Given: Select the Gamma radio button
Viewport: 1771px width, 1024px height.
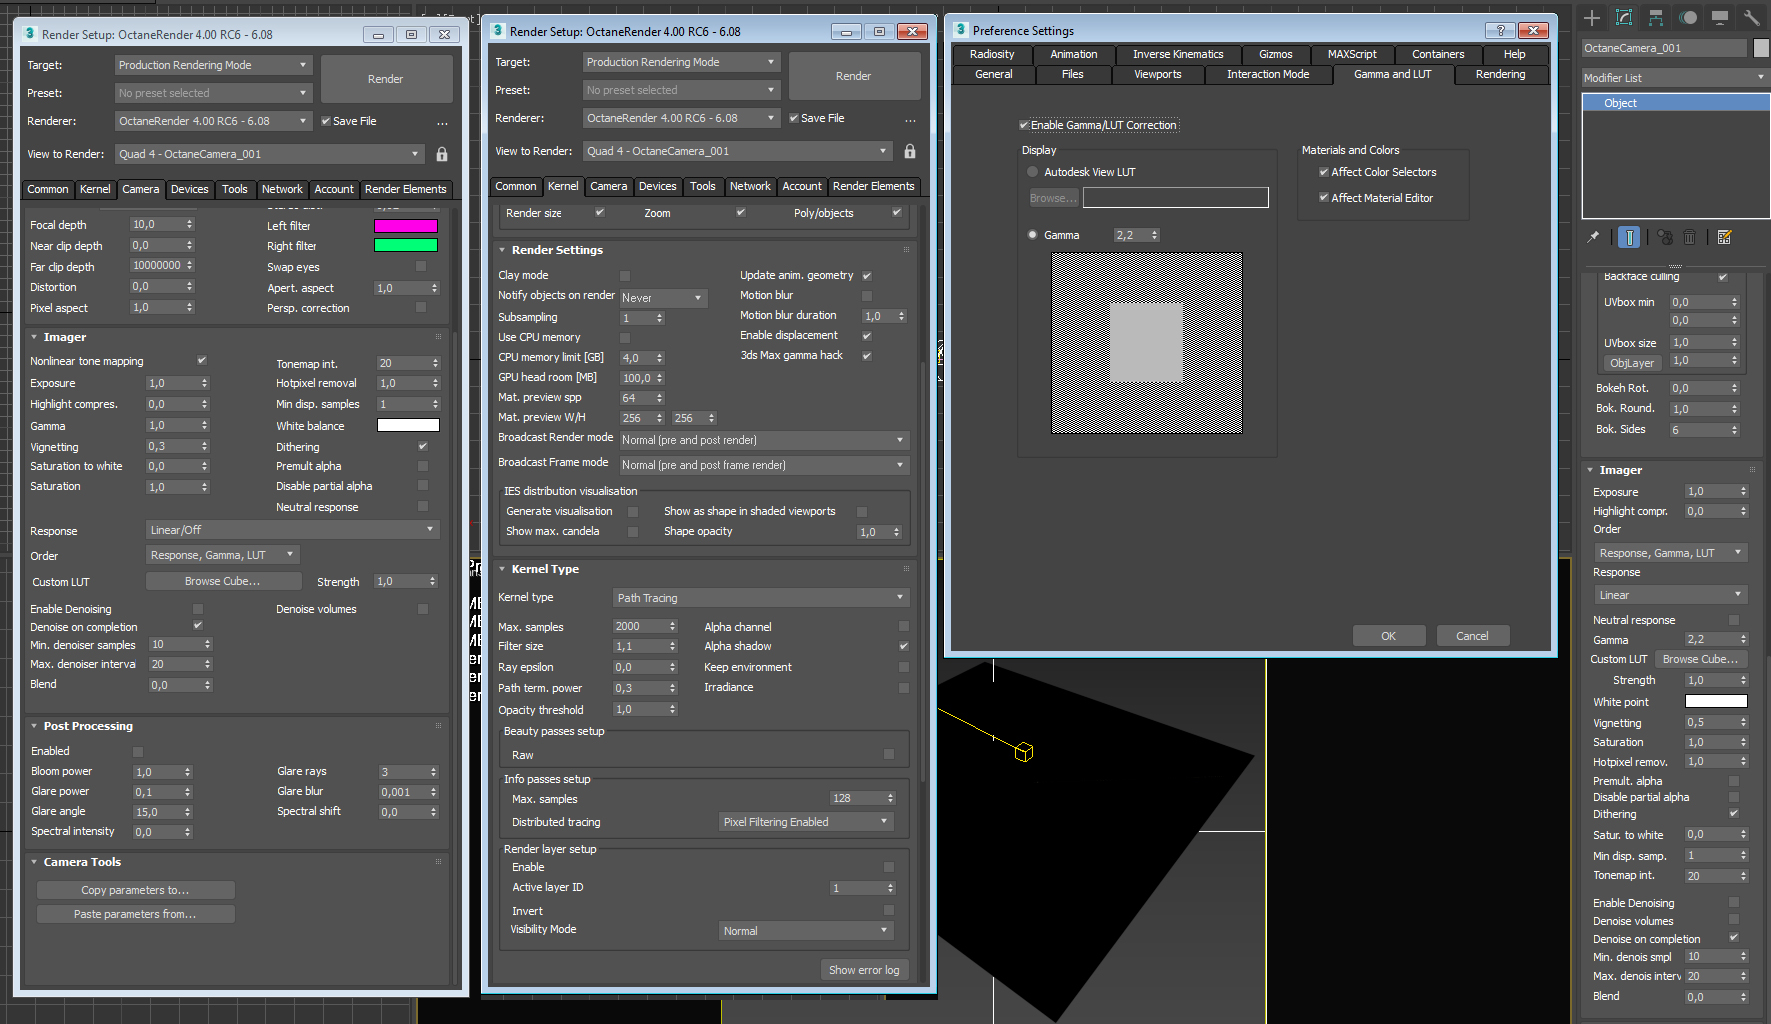Looking at the screenshot, I should pyautogui.click(x=1033, y=235).
